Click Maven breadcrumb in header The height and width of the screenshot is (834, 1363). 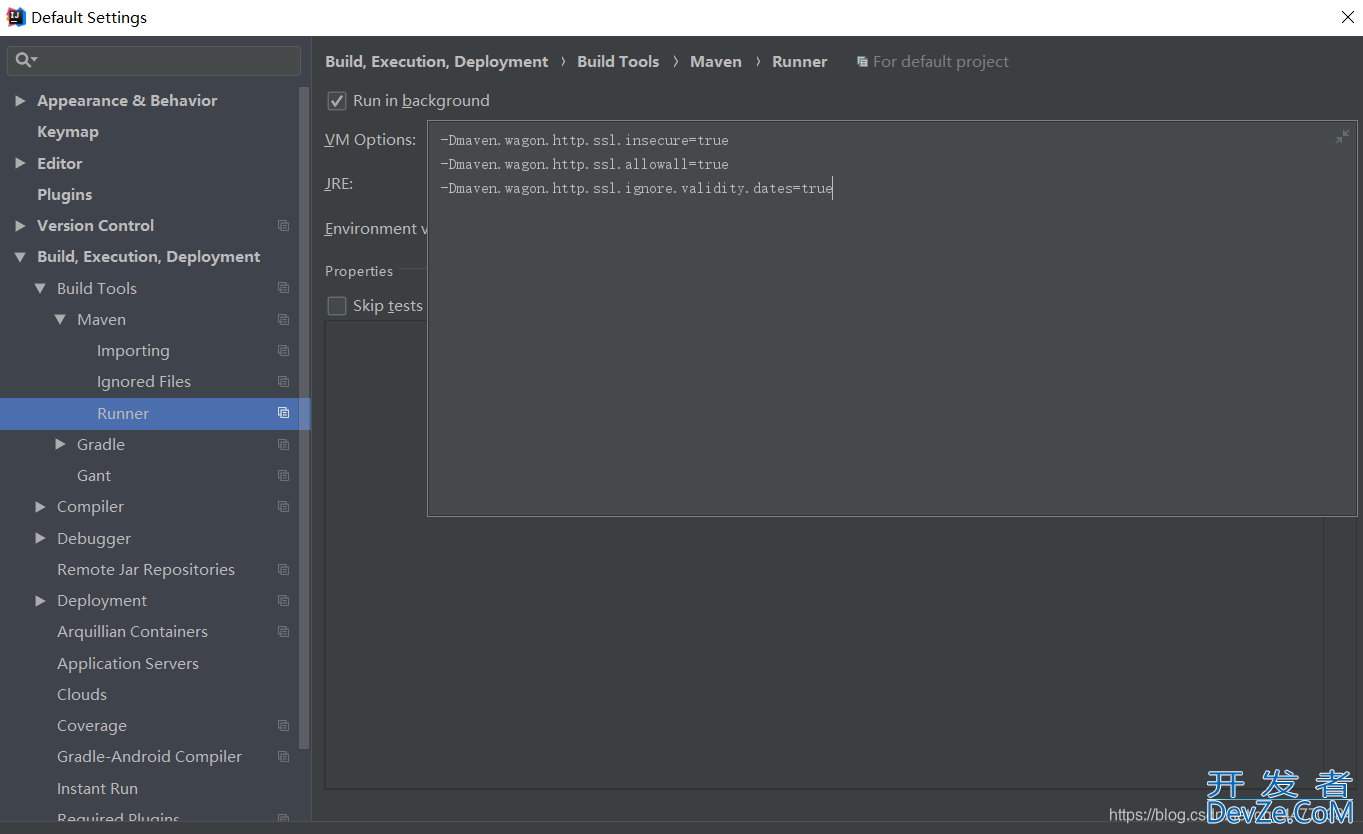point(716,62)
